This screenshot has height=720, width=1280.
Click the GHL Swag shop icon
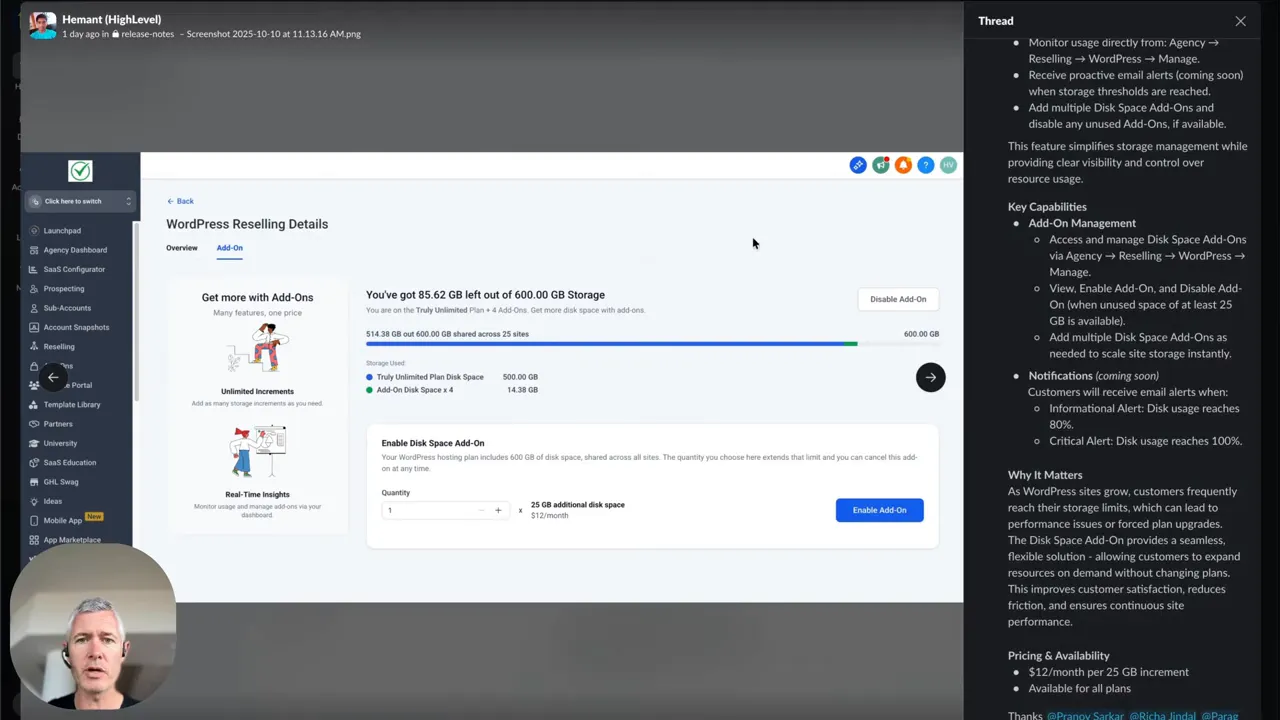(35, 482)
